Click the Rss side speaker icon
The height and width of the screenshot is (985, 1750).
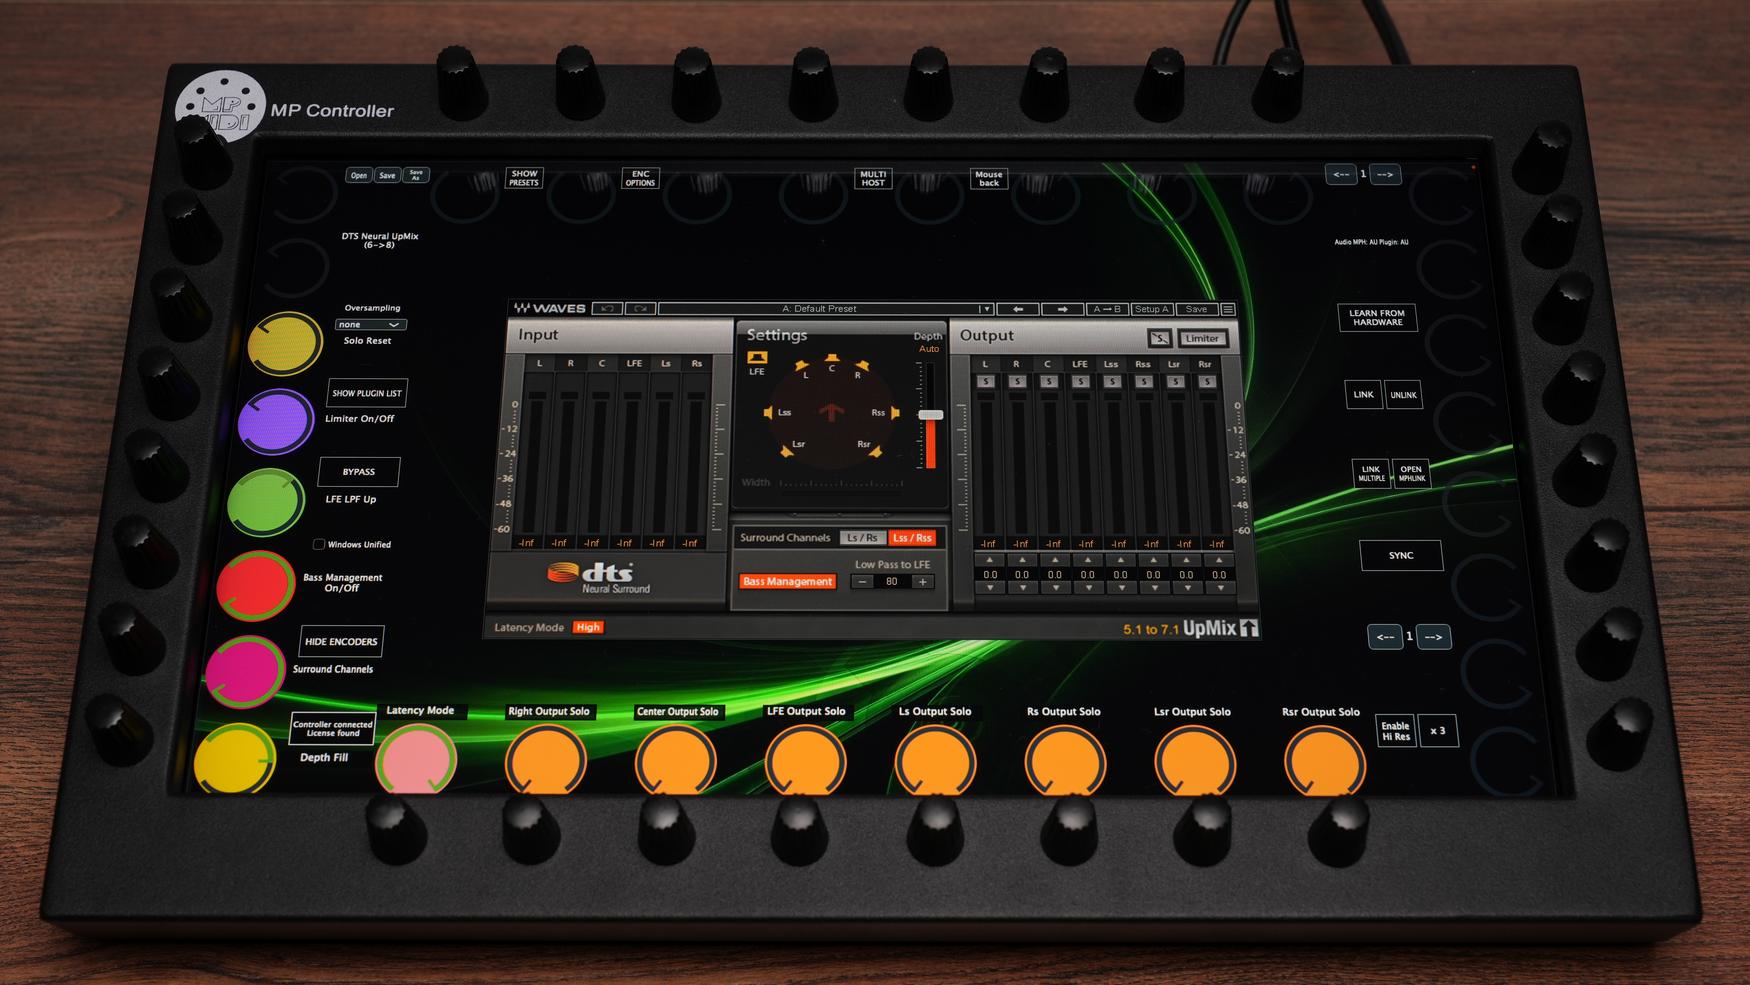(895, 412)
